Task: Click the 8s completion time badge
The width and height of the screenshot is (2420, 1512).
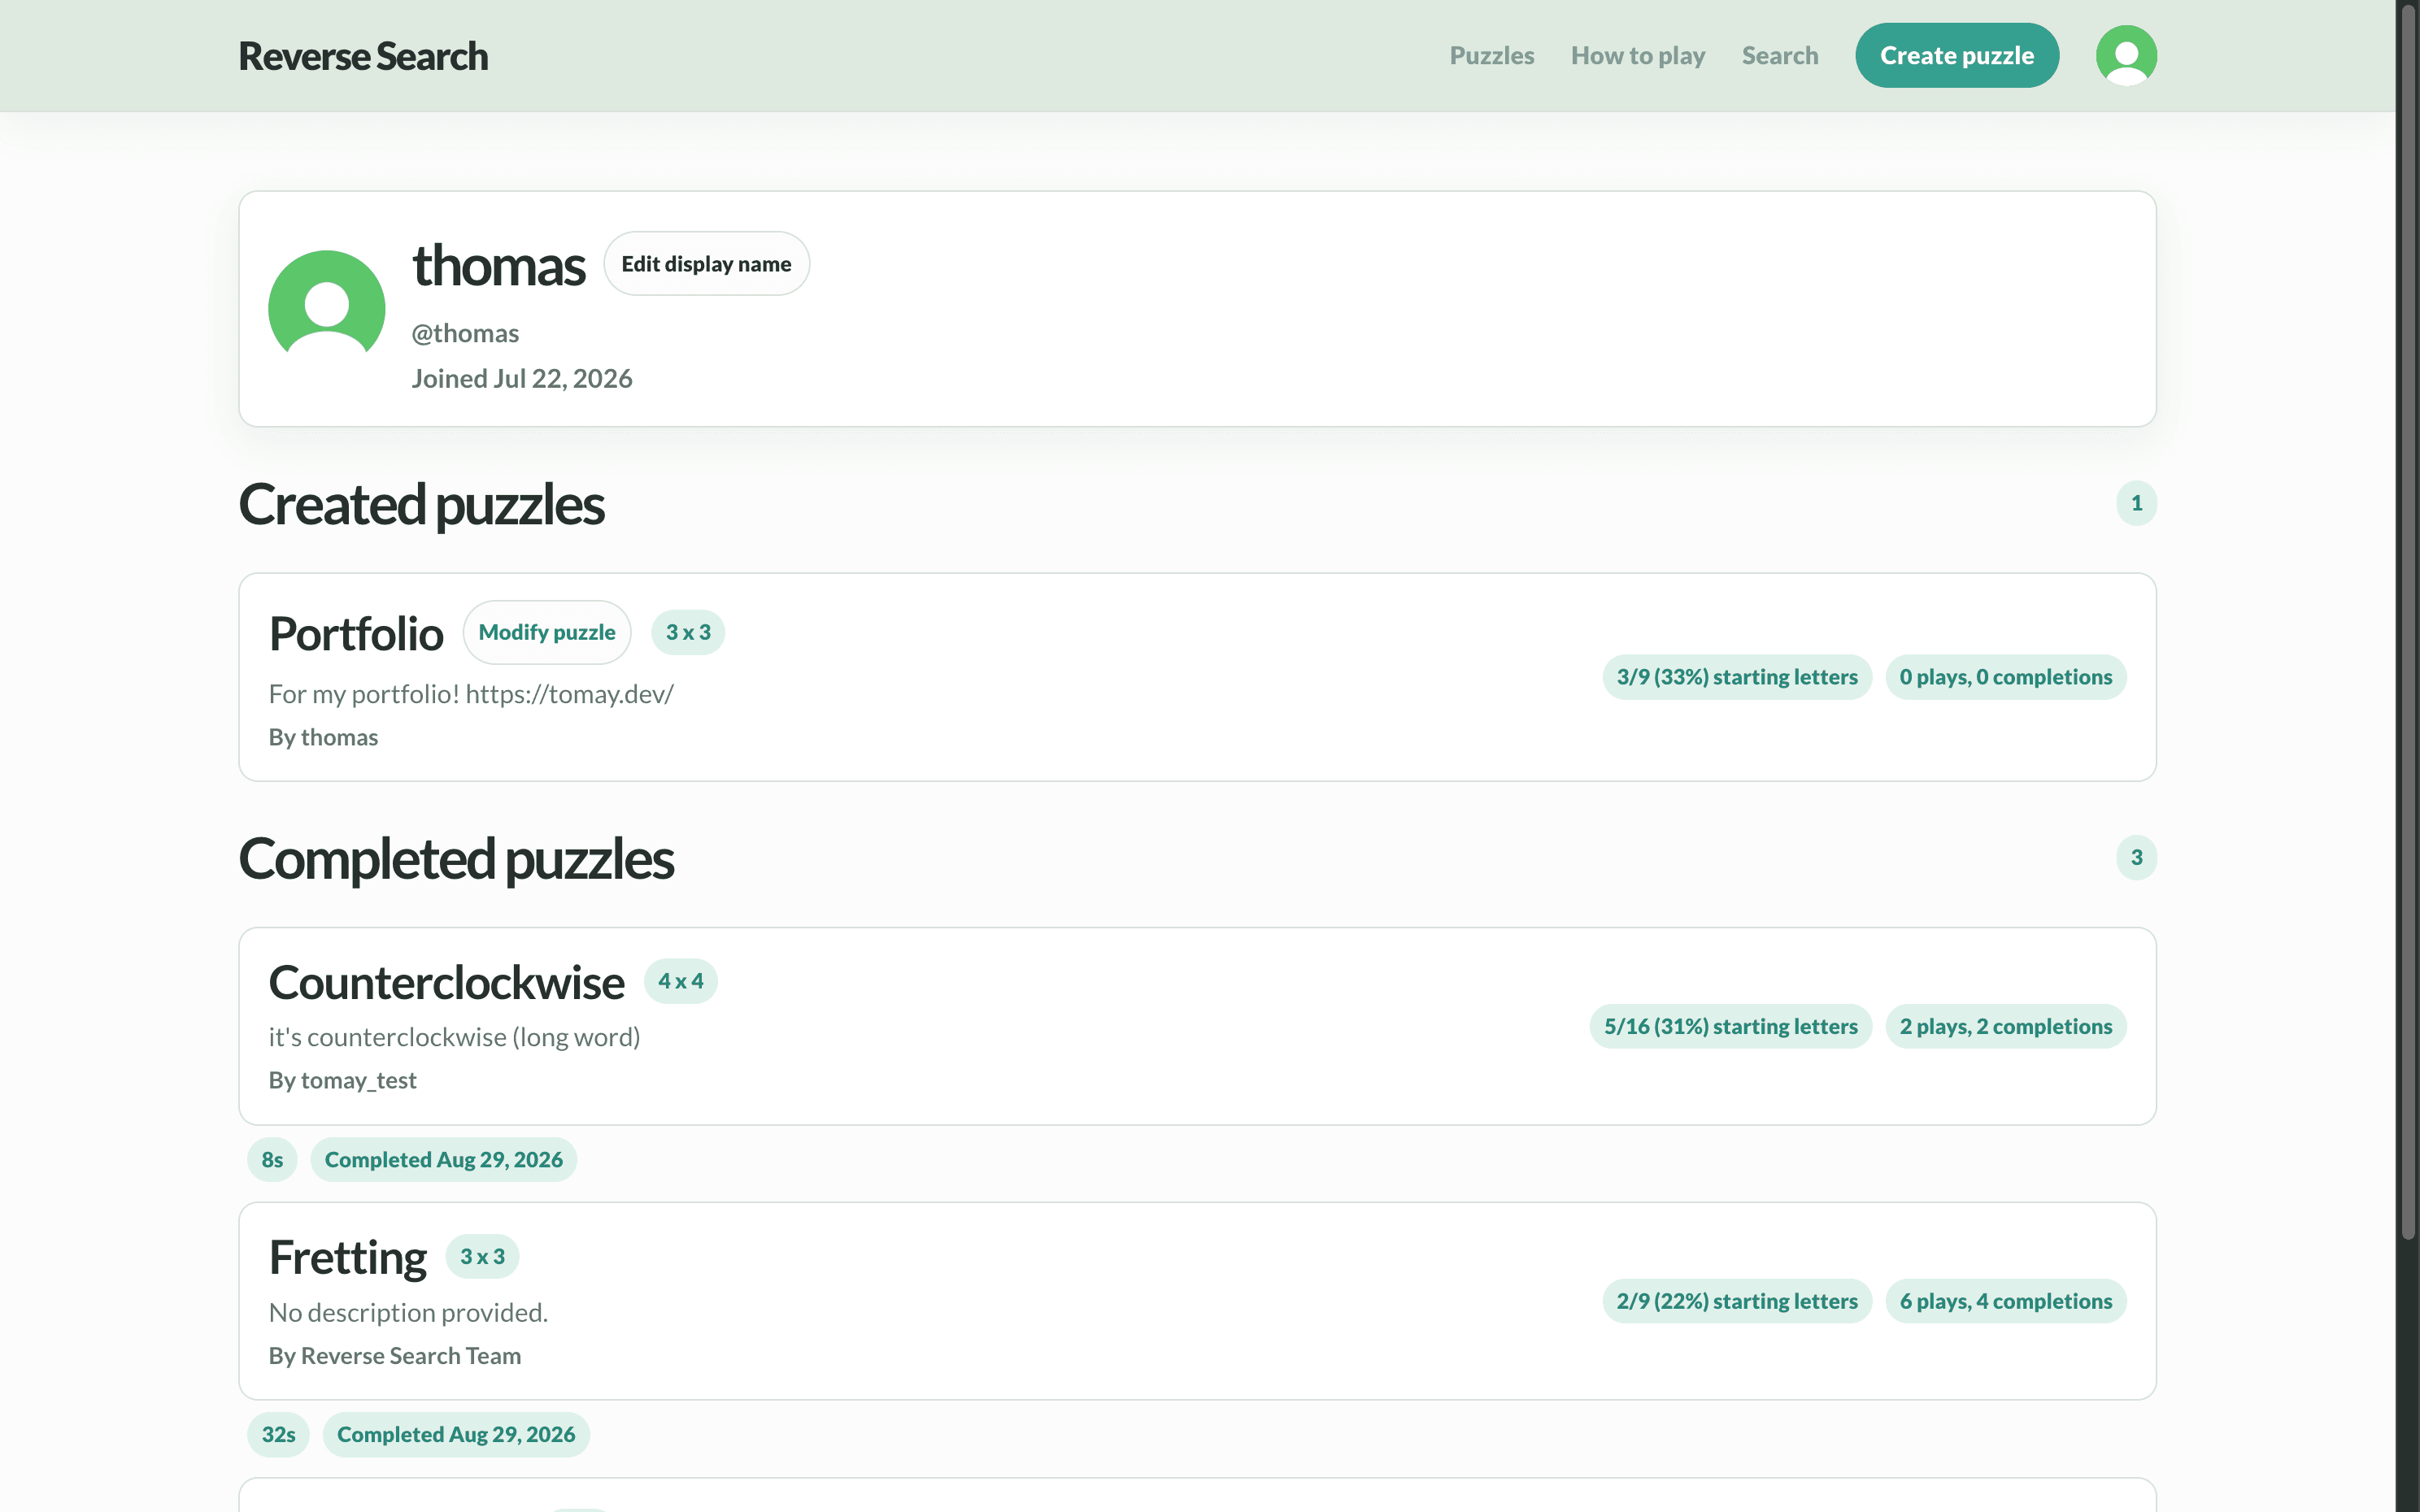Action: (272, 1159)
